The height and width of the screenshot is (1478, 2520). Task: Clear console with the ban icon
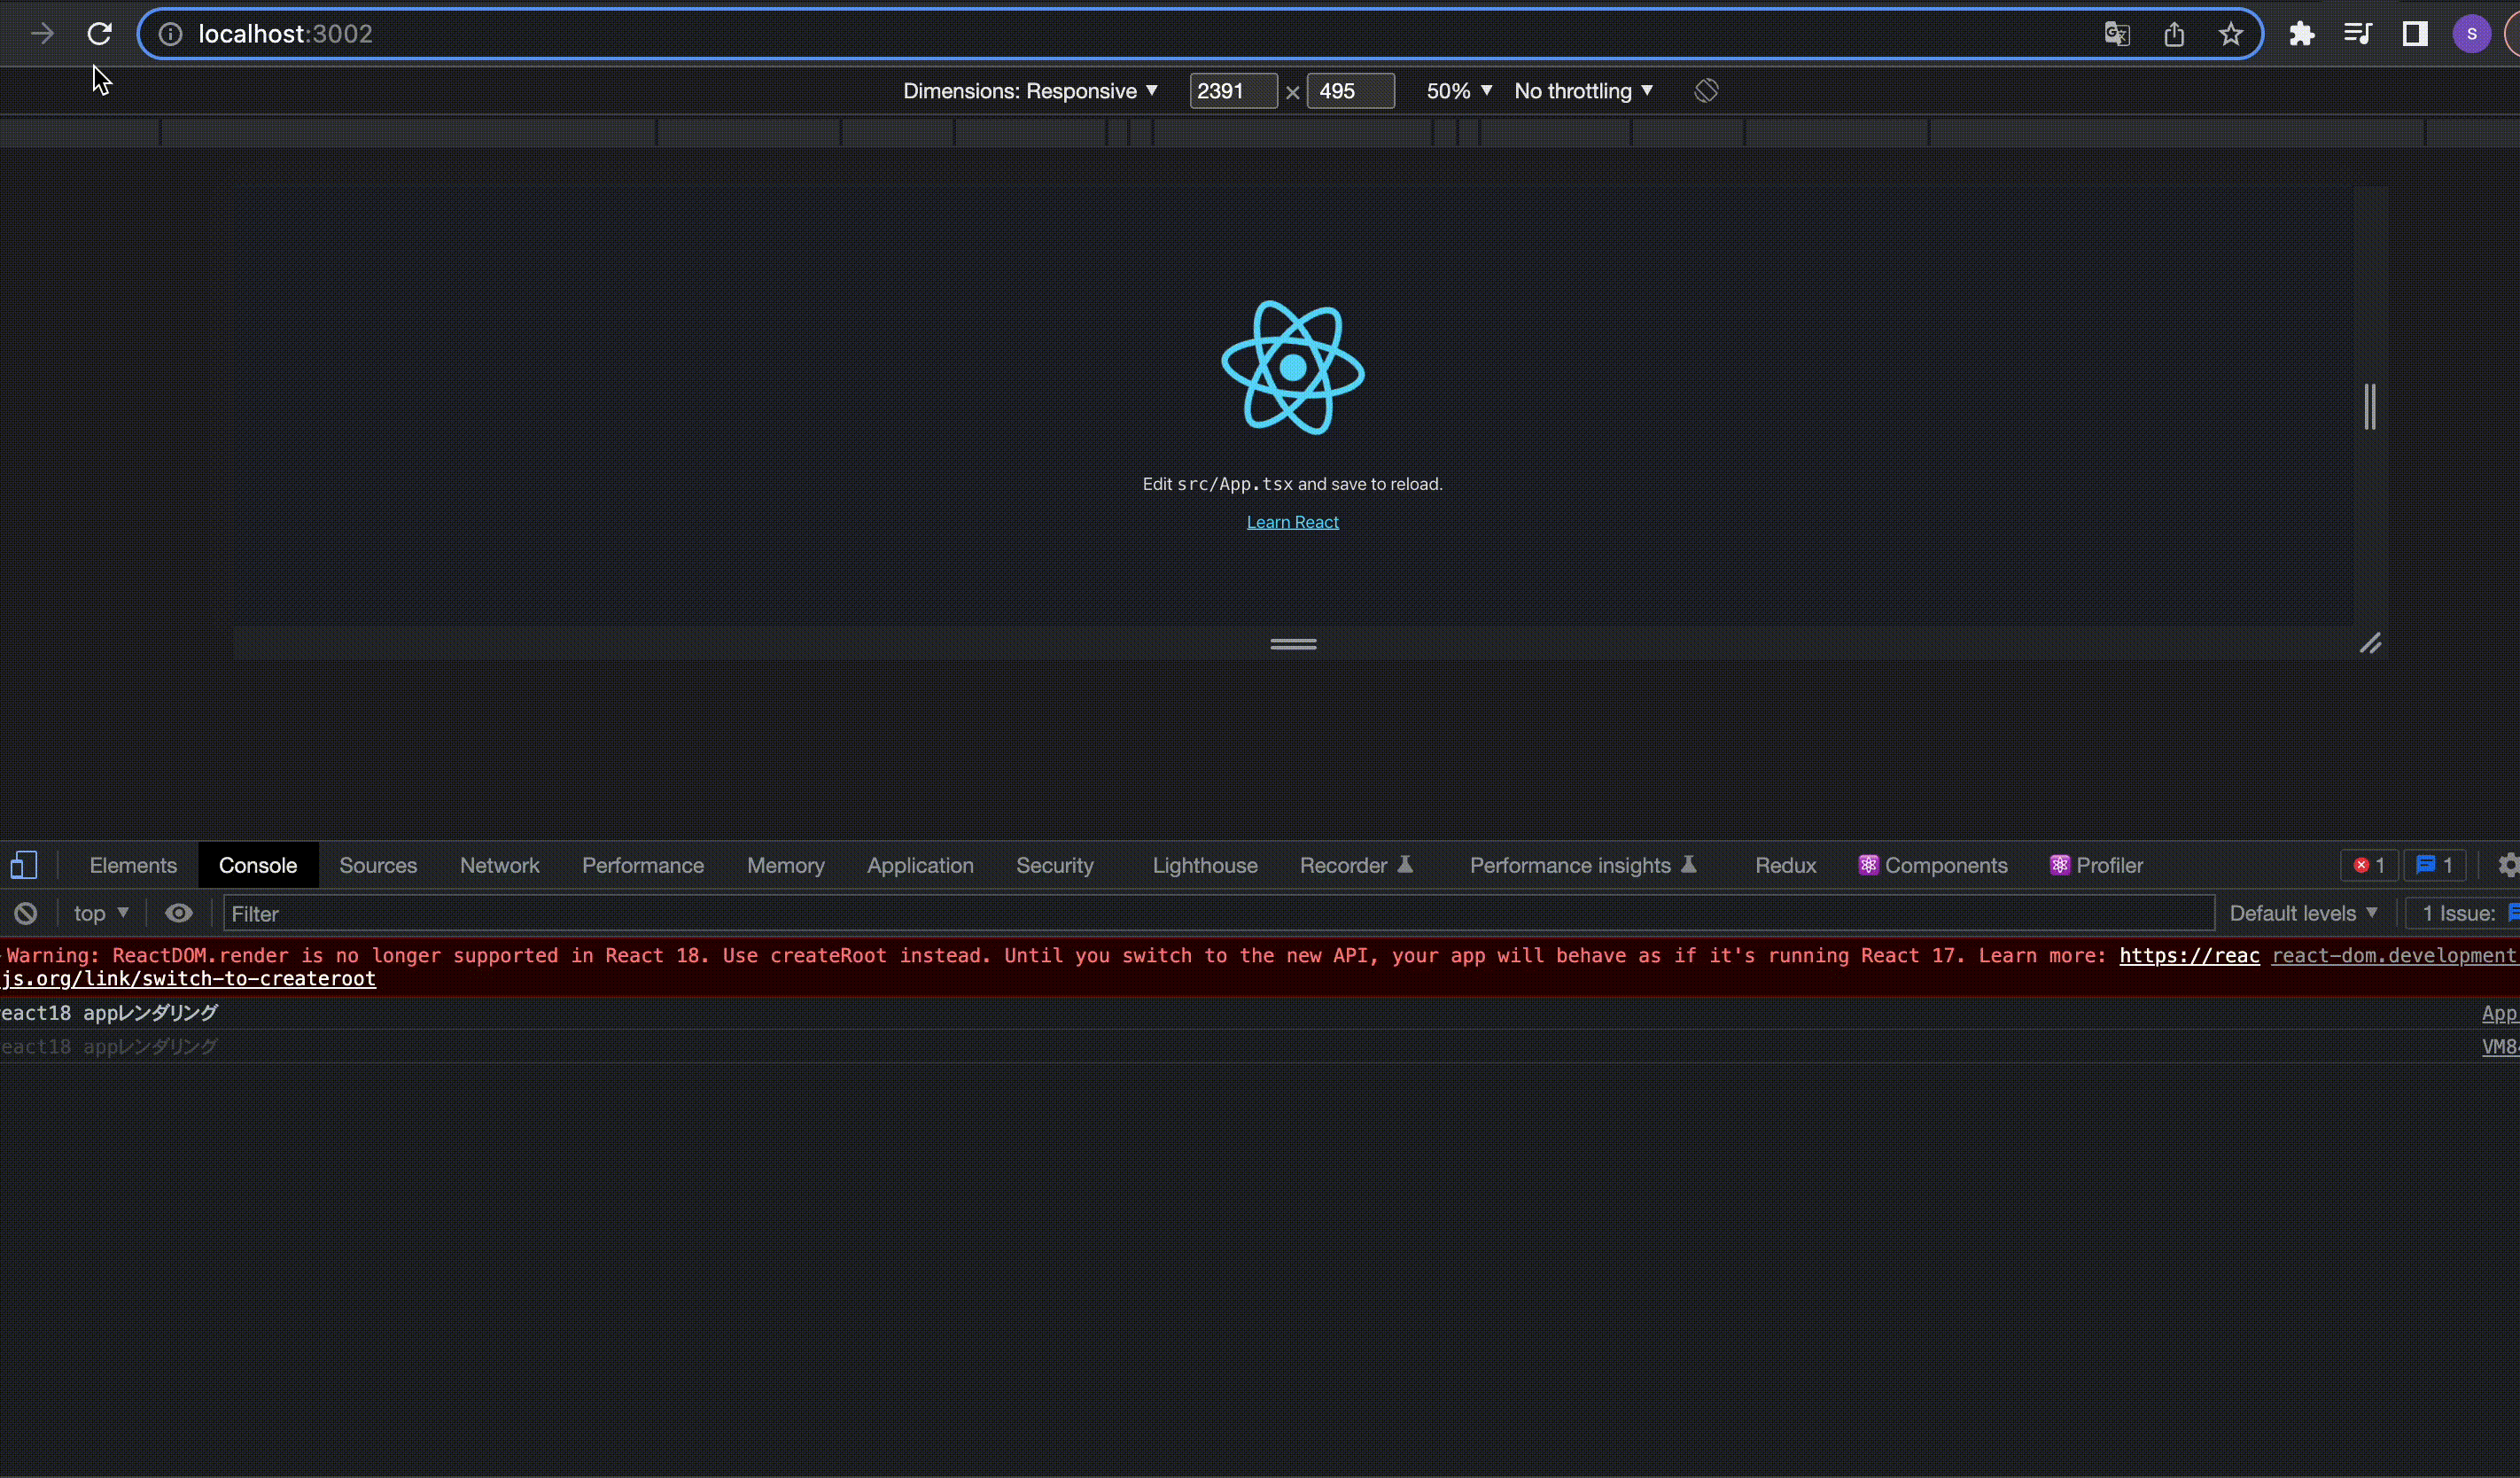(26, 913)
